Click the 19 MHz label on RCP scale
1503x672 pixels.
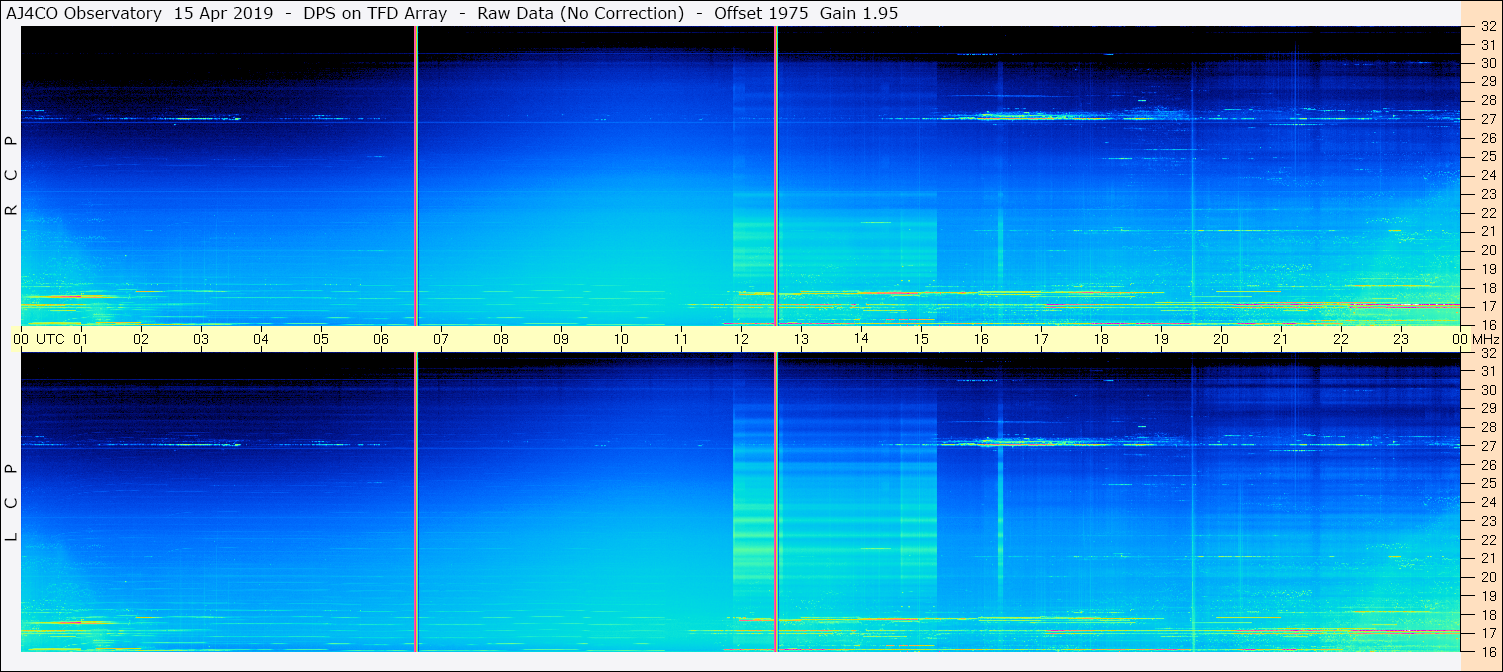[x=1487, y=269]
